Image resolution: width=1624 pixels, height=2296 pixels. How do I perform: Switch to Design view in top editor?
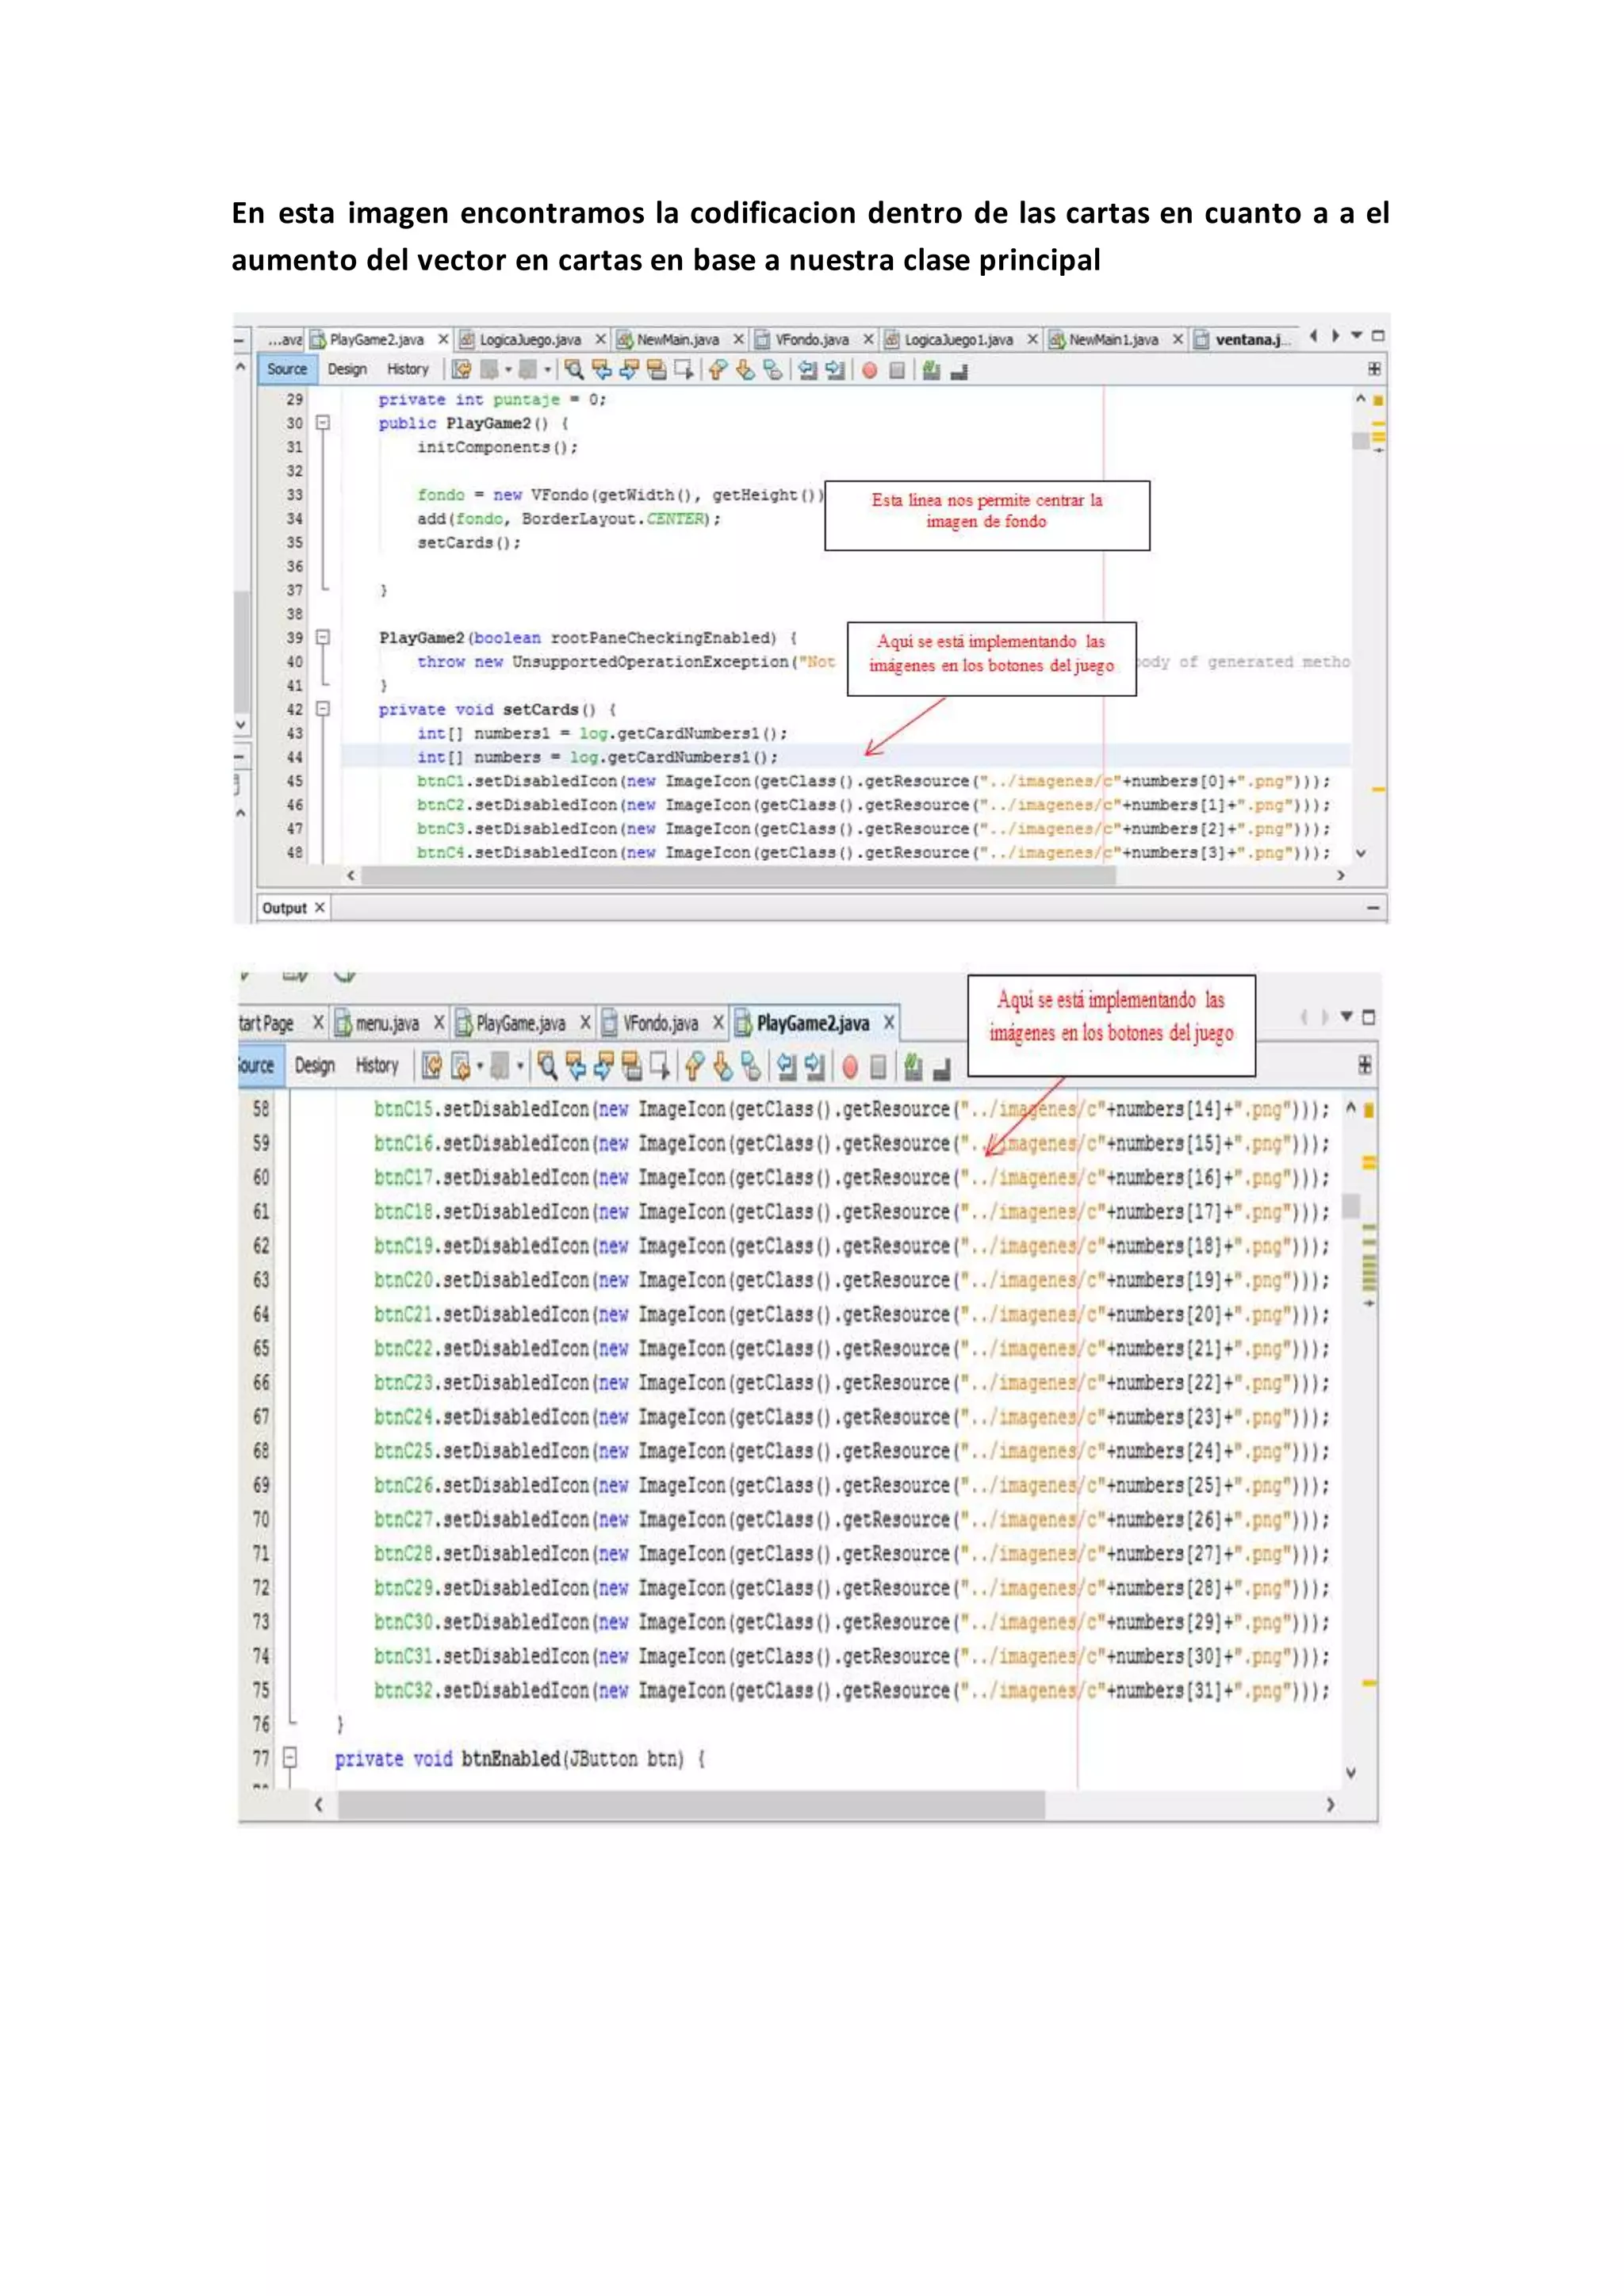(x=347, y=369)
